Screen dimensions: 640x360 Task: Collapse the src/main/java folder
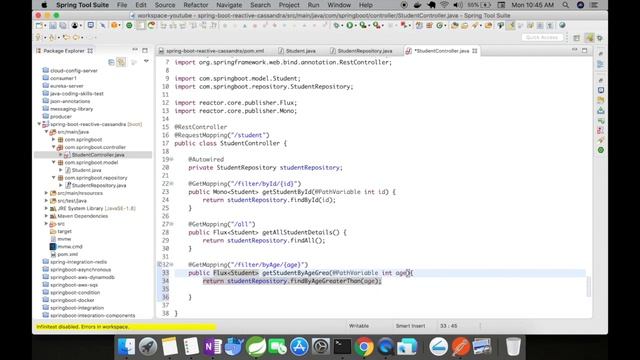pos(46,132)
